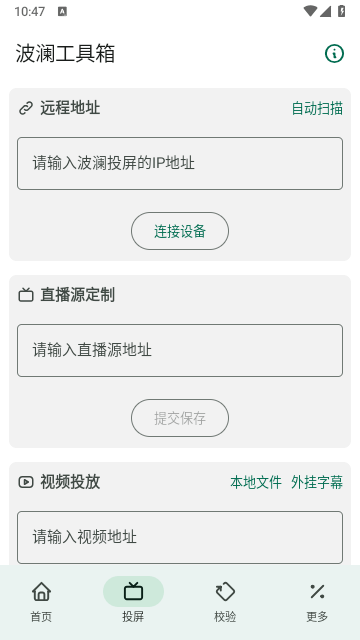Focus the 直播源地址 input field

coord(180,350)
